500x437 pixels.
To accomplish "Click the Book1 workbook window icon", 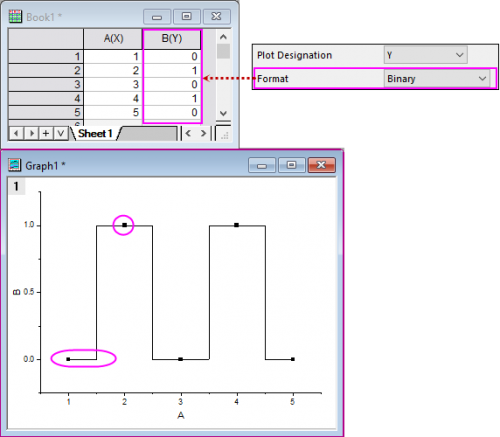I will [15, 17].
